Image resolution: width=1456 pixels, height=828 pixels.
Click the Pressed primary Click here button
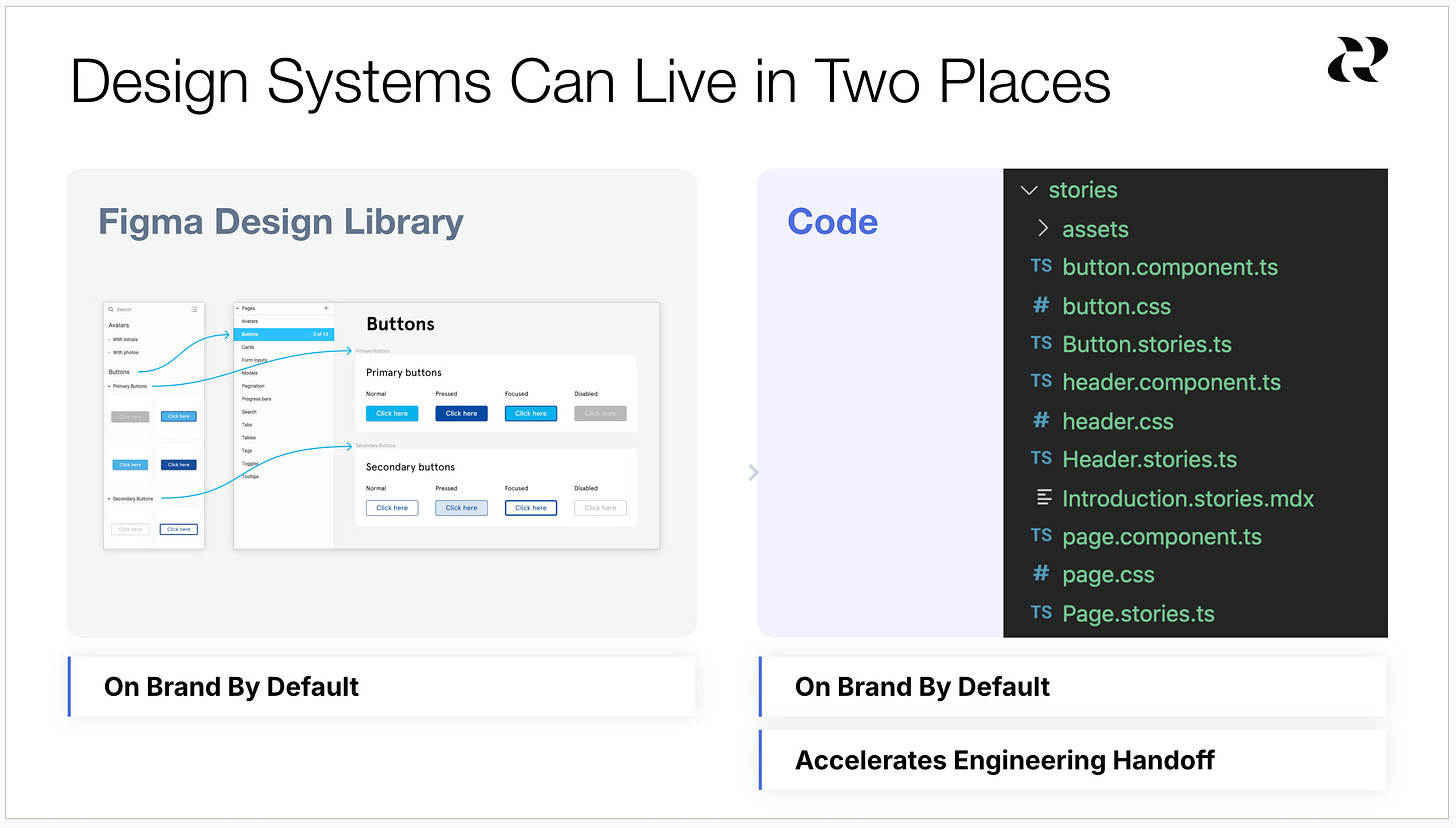point(461,413)
